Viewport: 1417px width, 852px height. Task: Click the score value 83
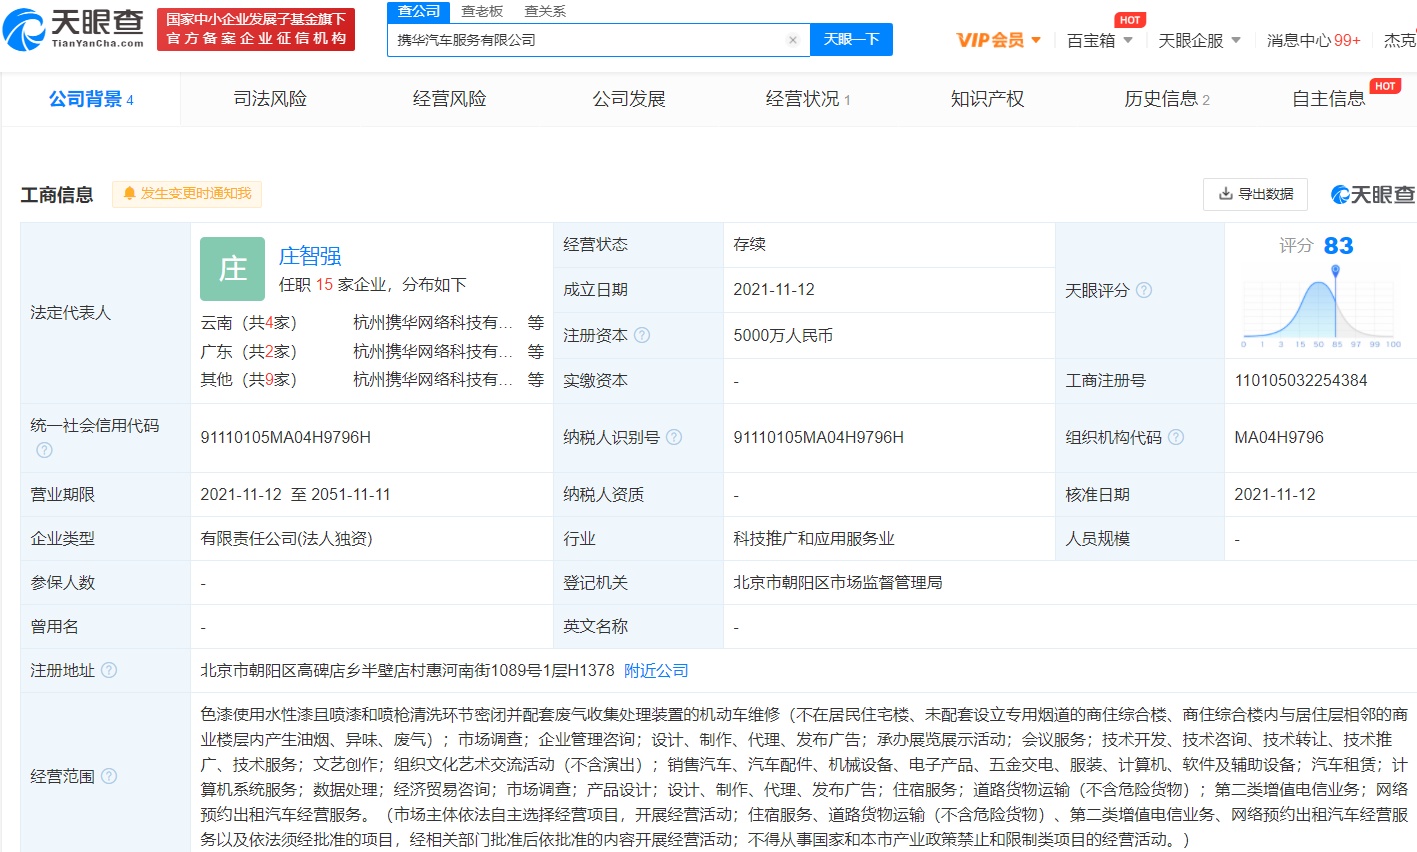coord(1338,246)
